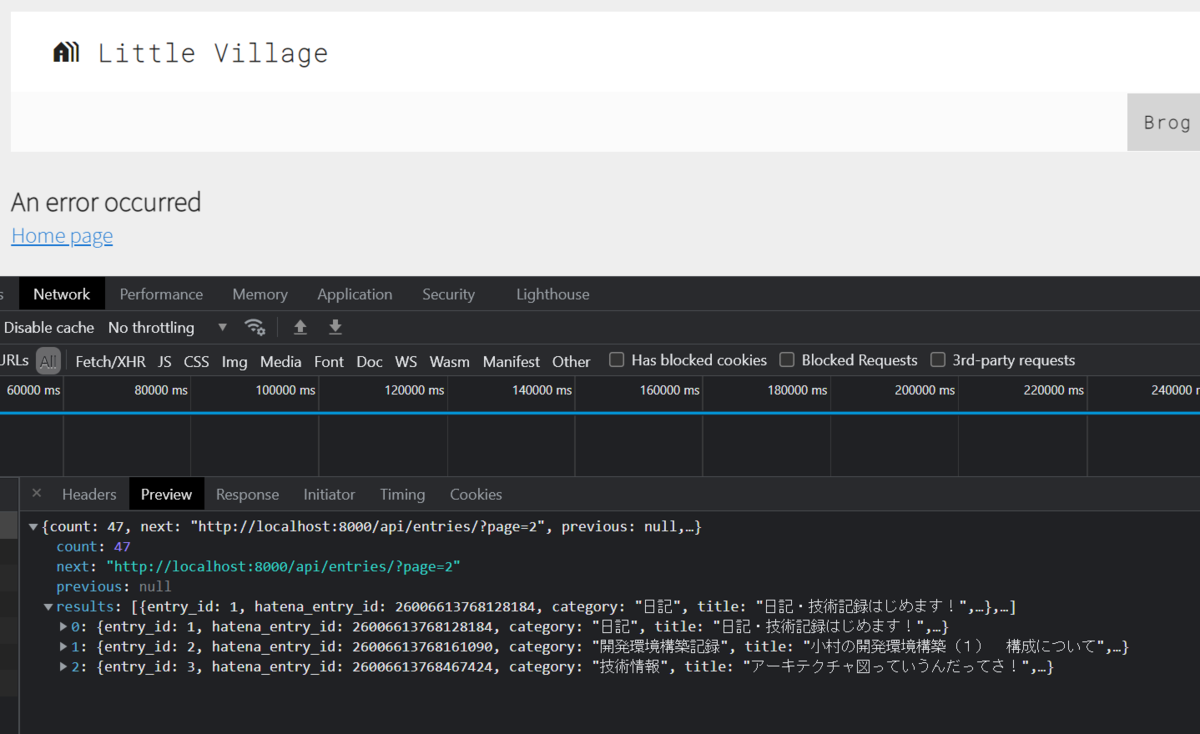Click the next page URL value

pyautogui.click(x=283, y=567)
